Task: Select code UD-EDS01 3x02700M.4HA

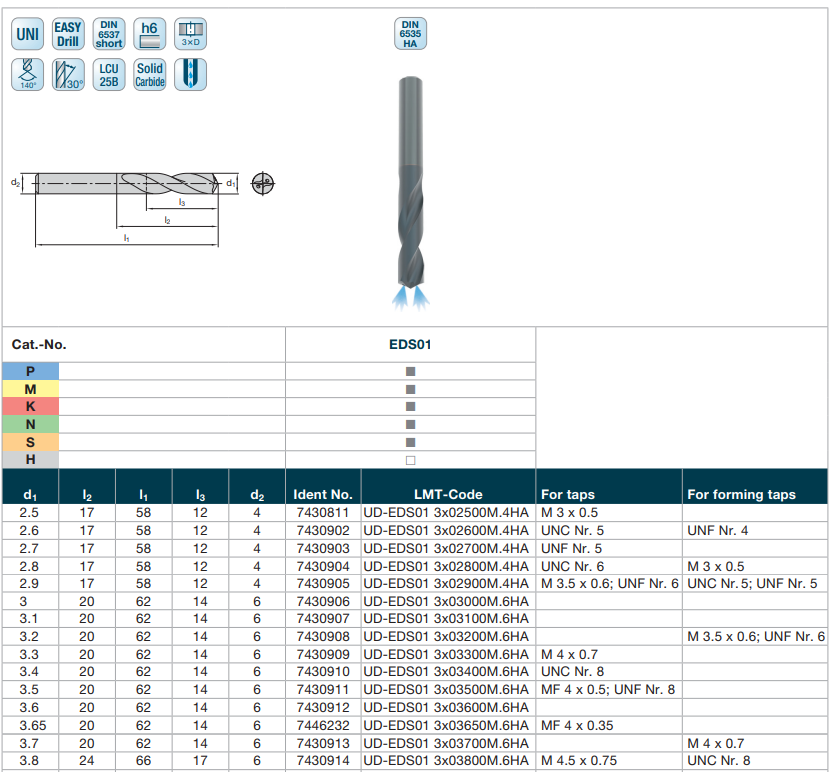Action: 446,548
